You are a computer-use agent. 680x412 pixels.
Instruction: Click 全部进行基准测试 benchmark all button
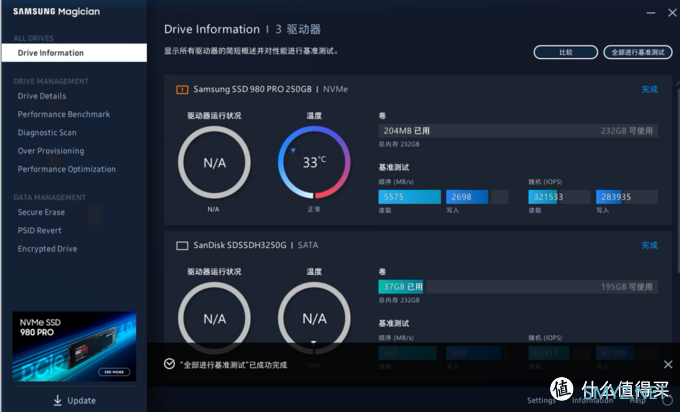(638, 52)
